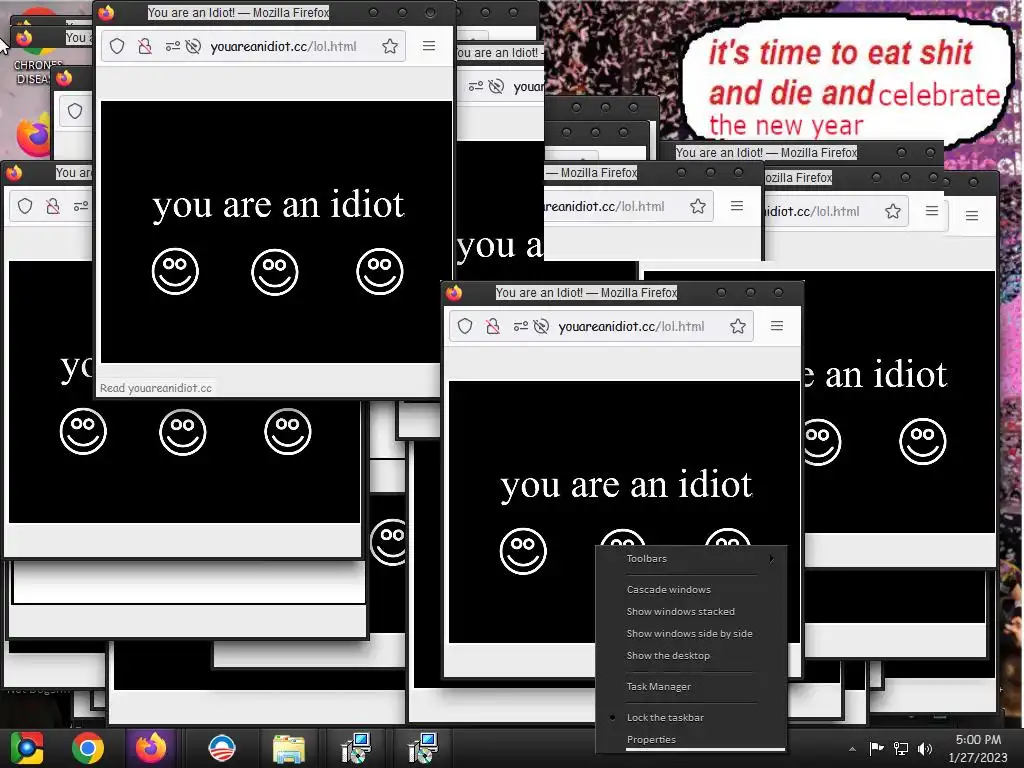
Task: Click the bookmark star in the Firefox window showing the context menu
Action: 738,326
